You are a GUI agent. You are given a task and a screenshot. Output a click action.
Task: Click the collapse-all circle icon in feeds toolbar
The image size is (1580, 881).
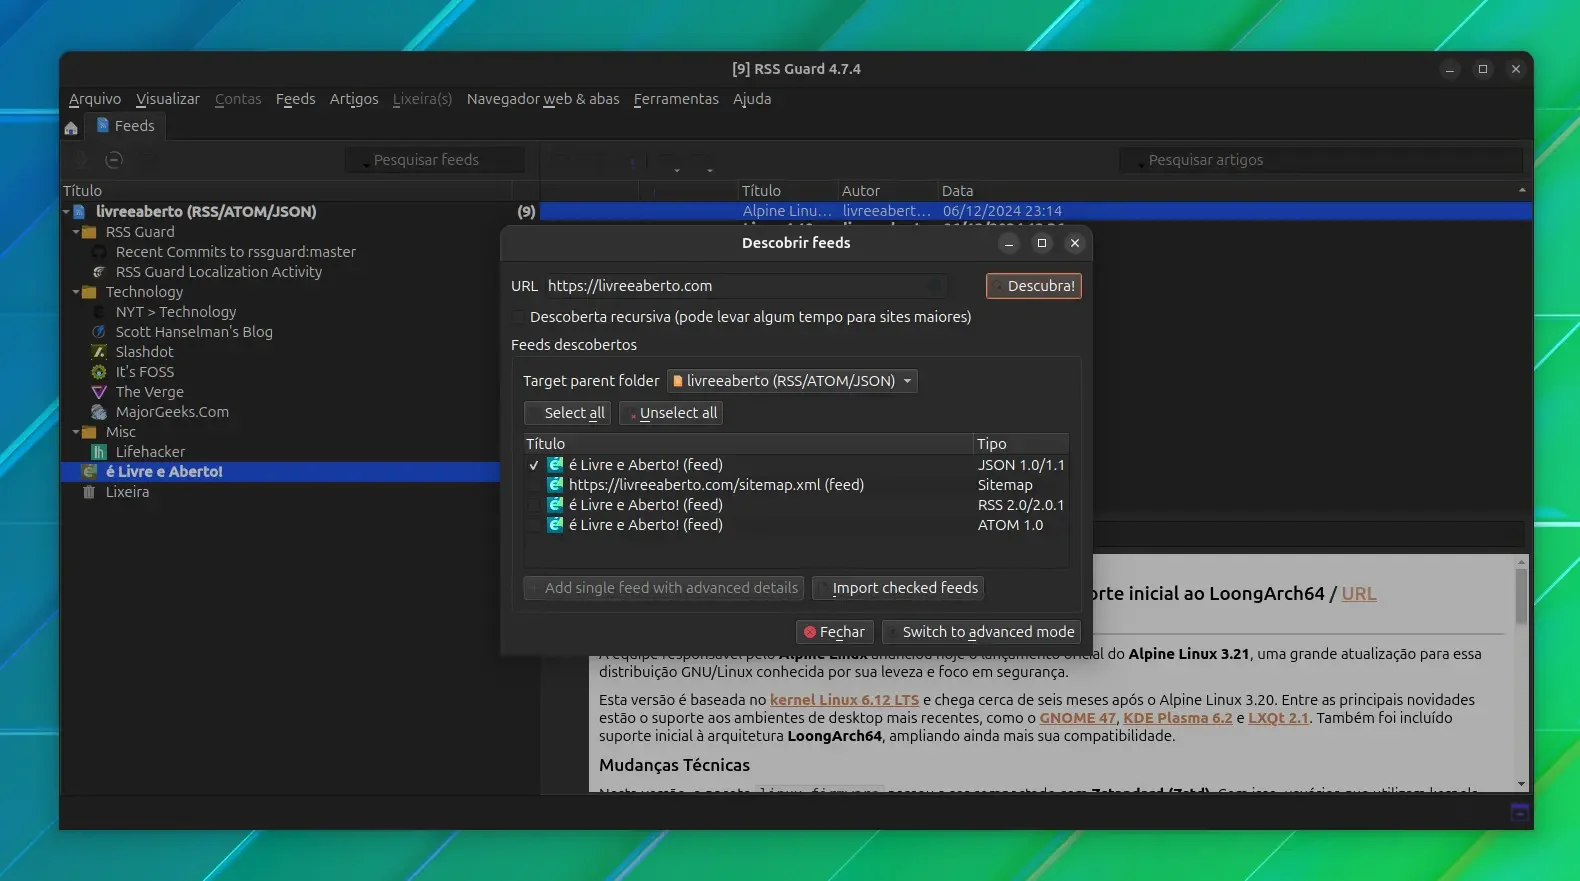tap(114, 160)
